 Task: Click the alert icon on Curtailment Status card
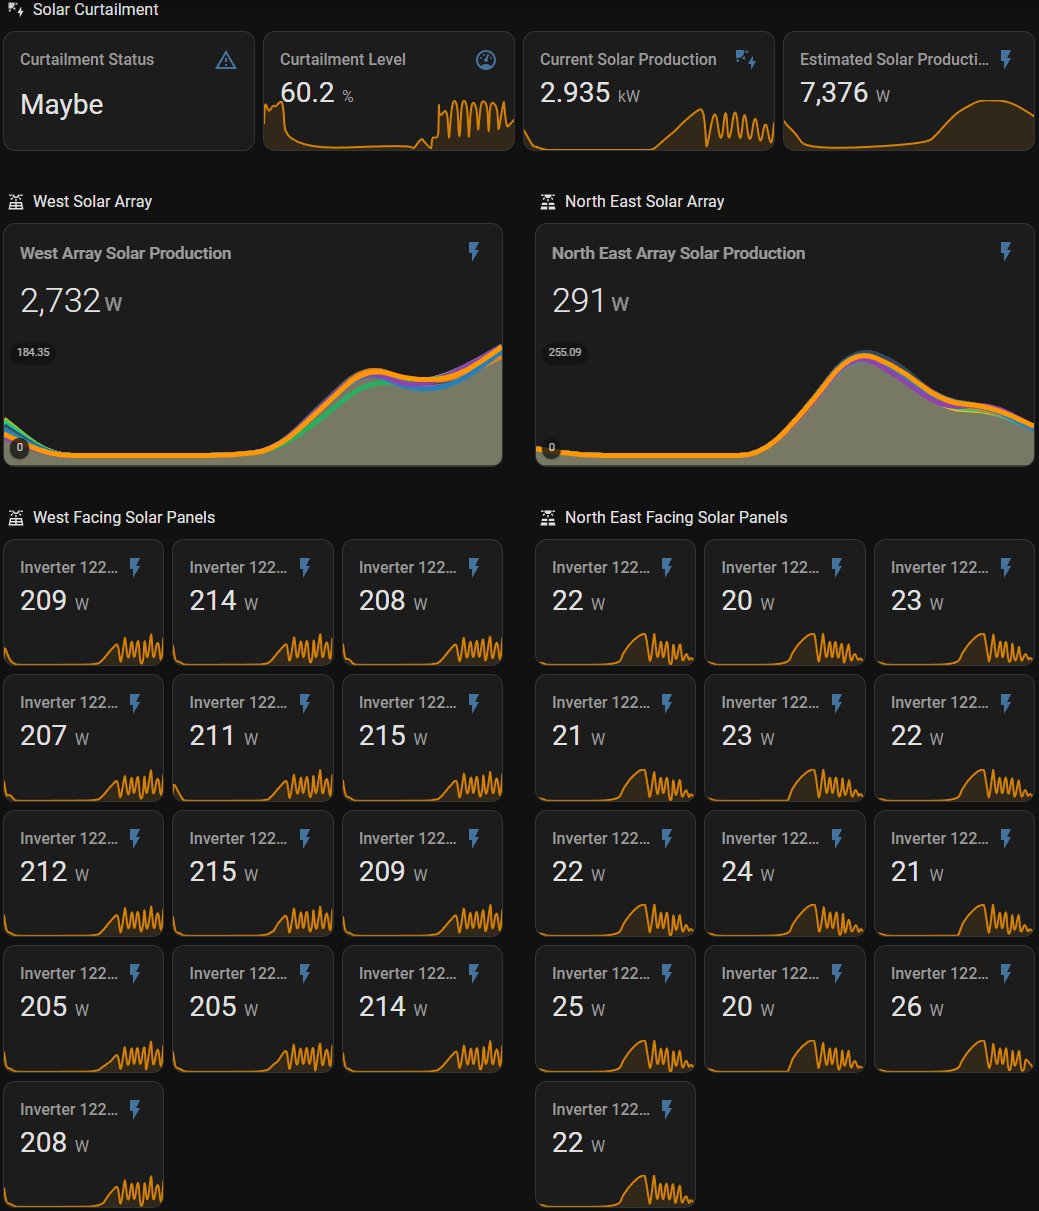pyautogui.click(x=226, y=61)
